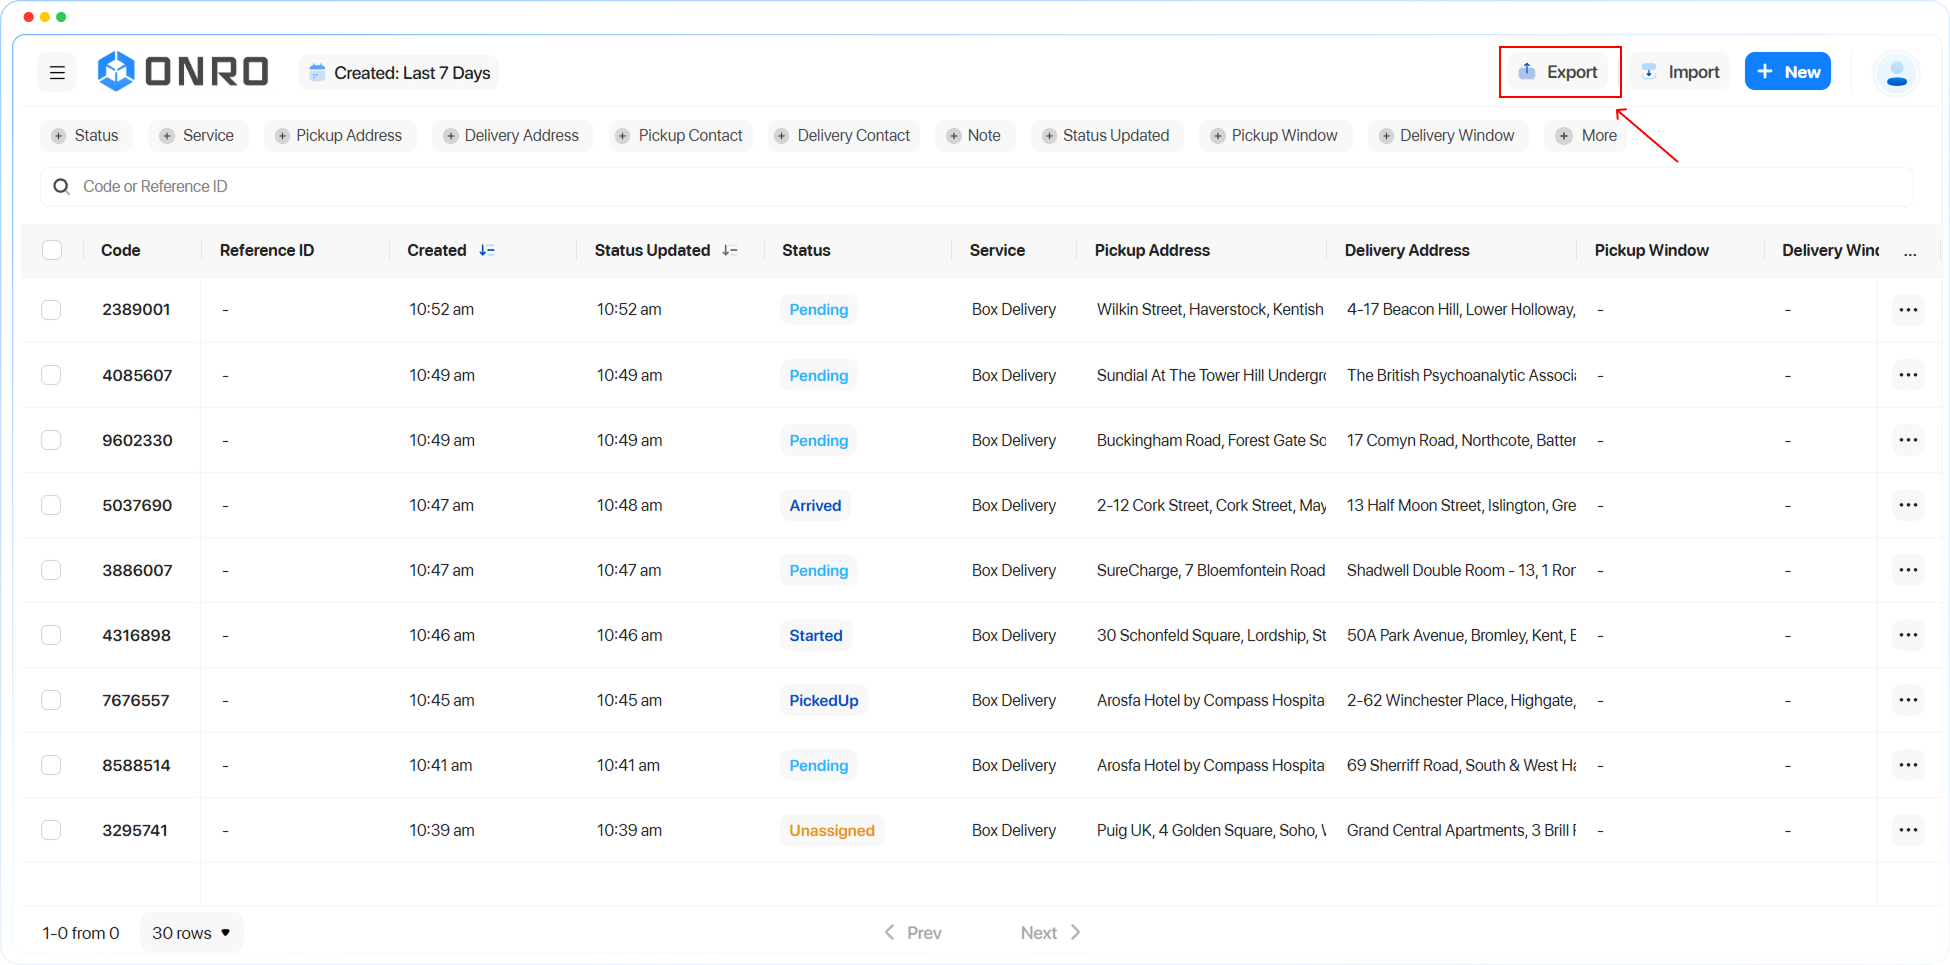The width and height of the screenshot is (1950, 965).
Task: Expand the More filters option
Action: [1587, 135]
